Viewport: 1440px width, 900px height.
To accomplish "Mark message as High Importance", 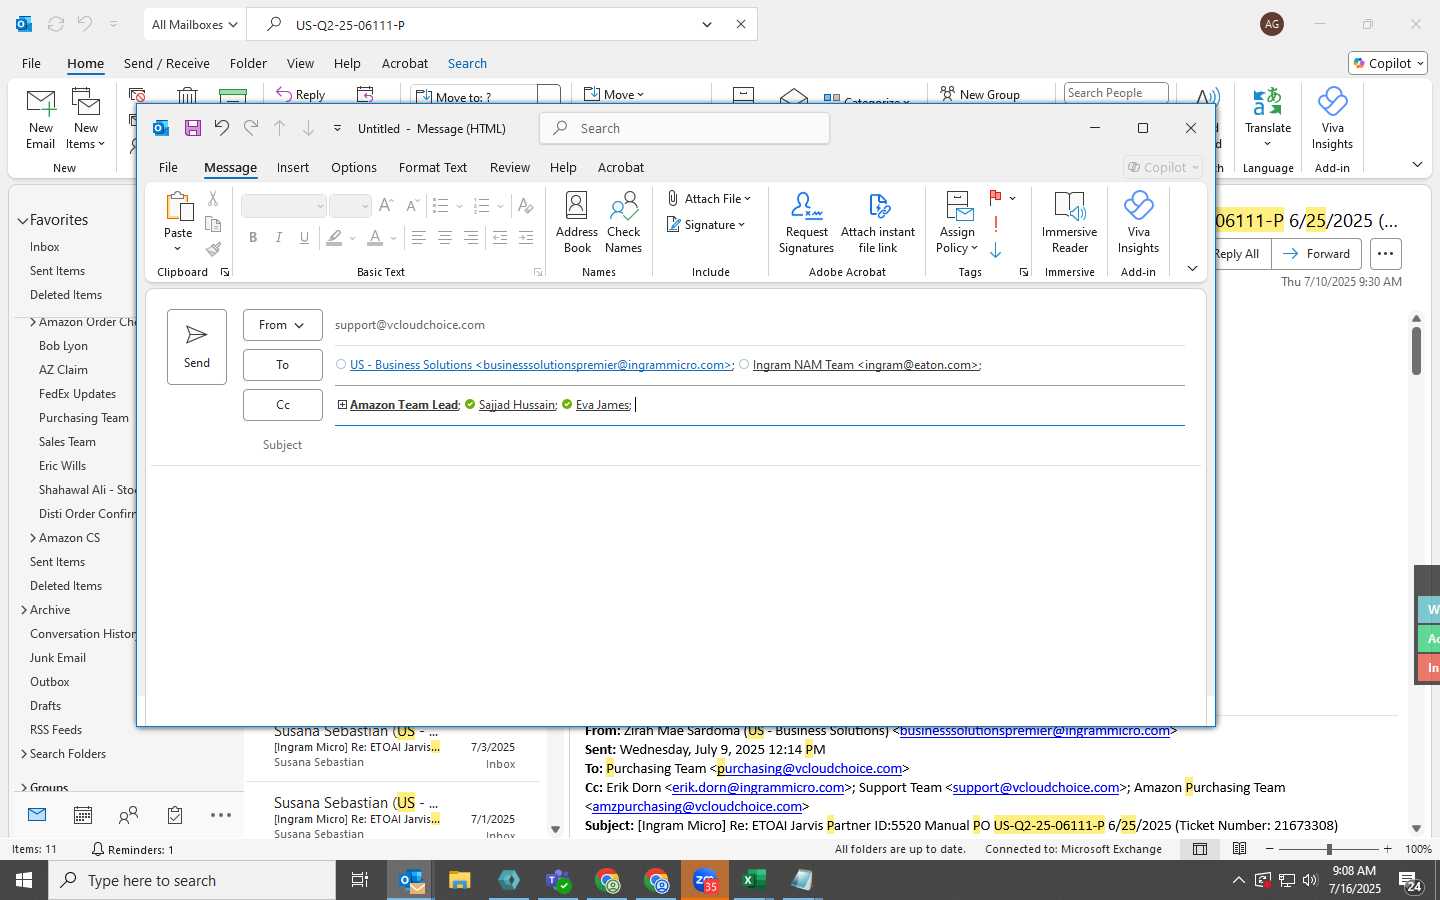I will point(996,224).
